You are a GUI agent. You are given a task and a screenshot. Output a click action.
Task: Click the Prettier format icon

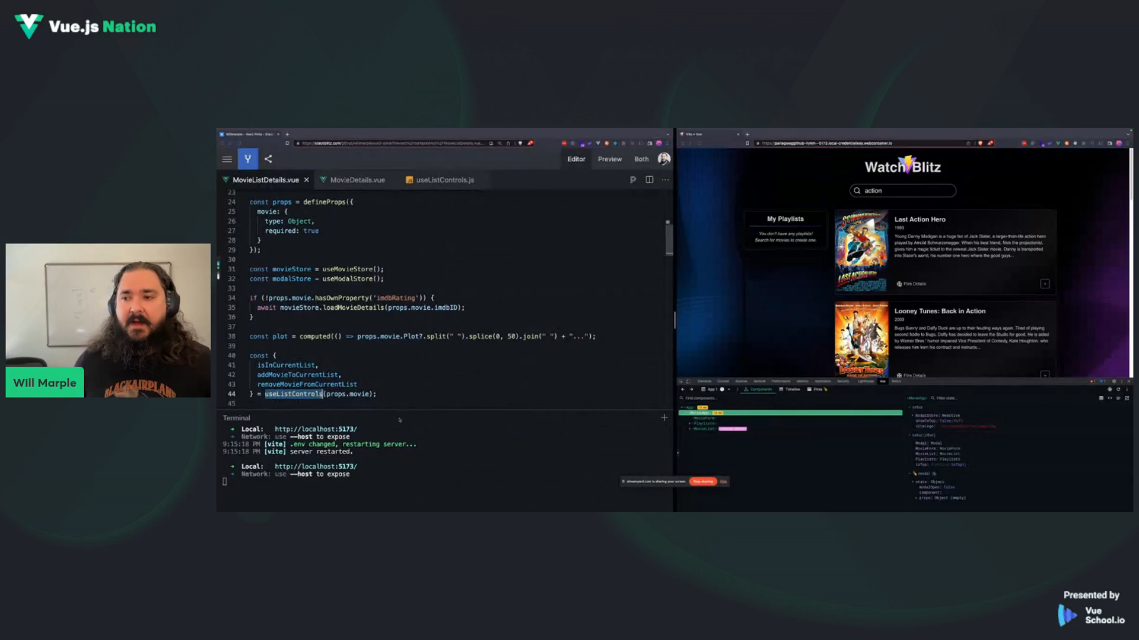point(633,180)
